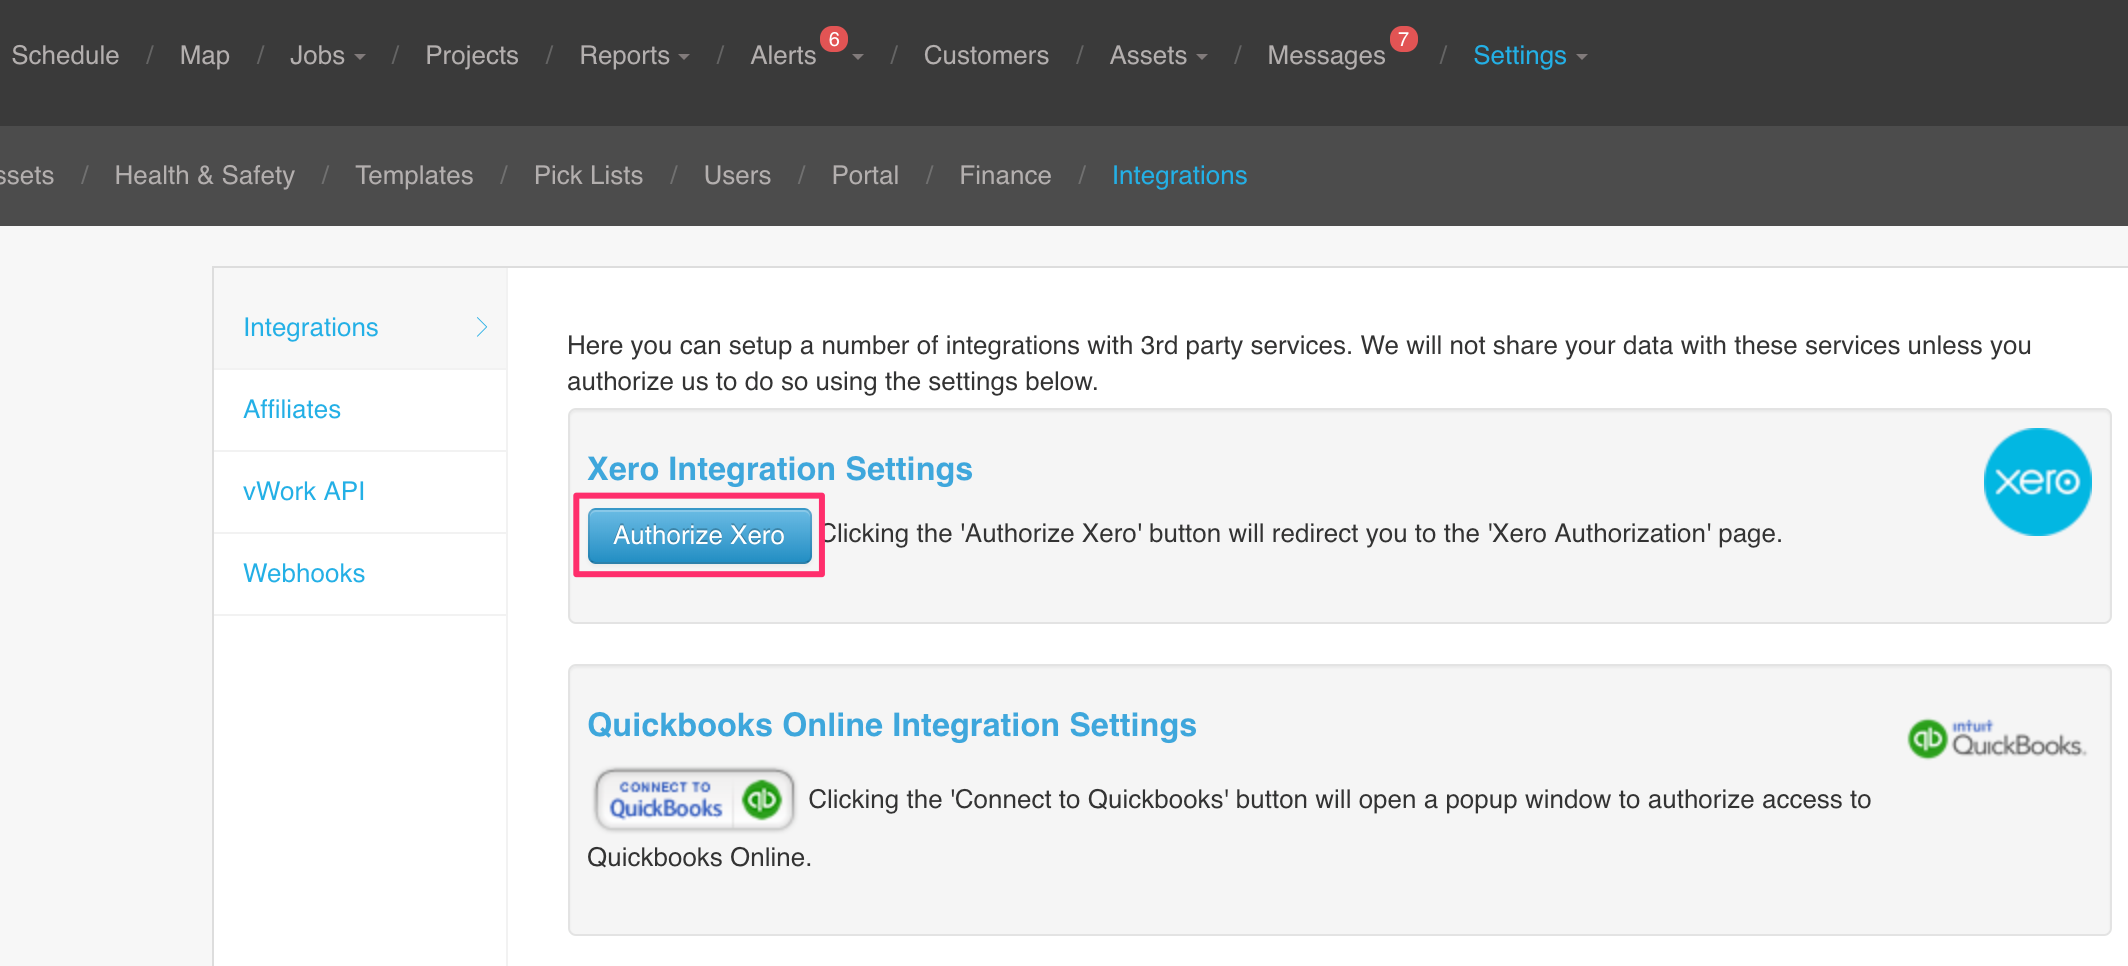Screen dimensions: 2128x966
Task: Click the chevron next to sidebar Integrations
Action: point(482,328)
